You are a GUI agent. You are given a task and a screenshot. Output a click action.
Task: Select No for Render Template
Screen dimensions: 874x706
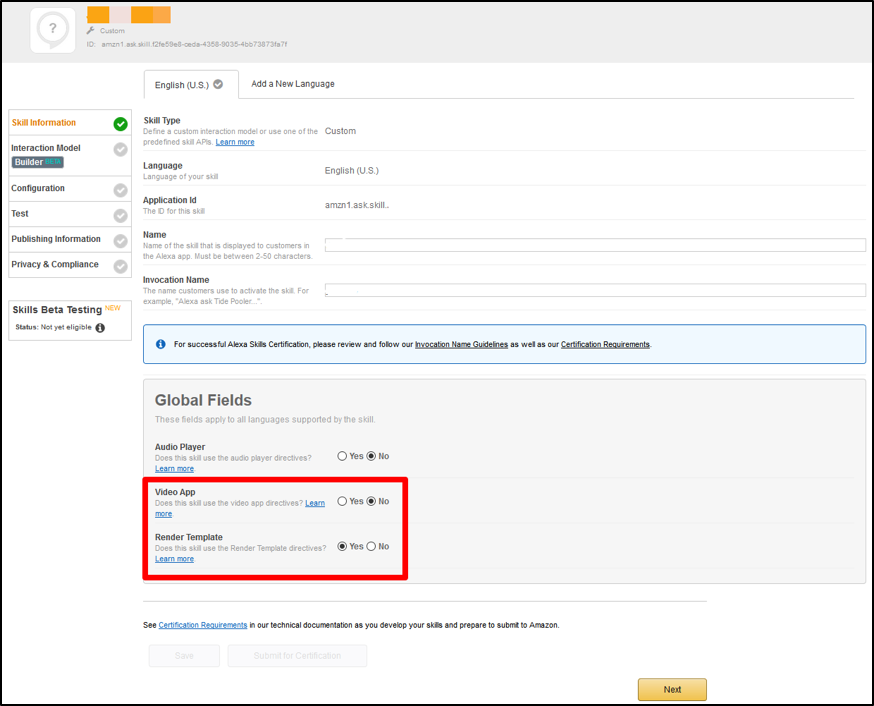[371, 546]
